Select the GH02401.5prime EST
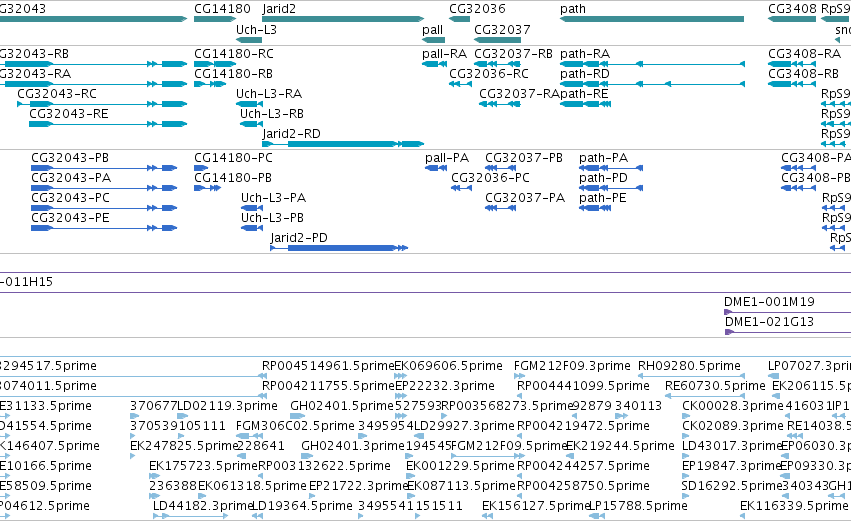 (342, 406)
